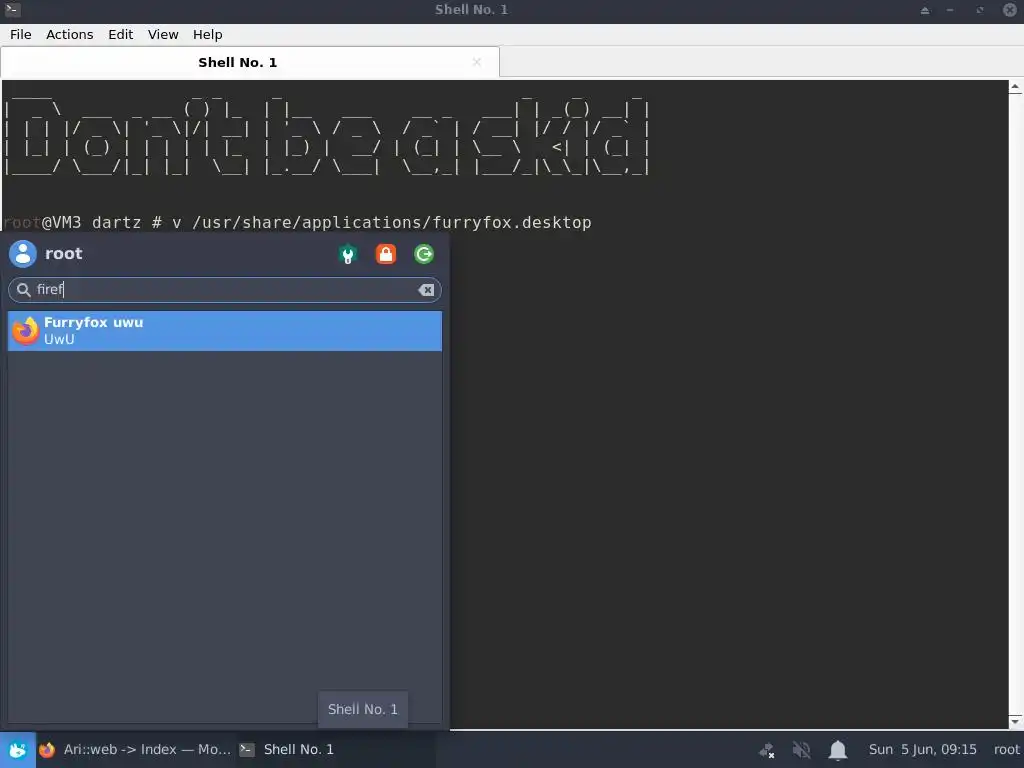This screenshot has width=1024, height=768.
Task: Click the root user label in panel
Action: 1006,750
